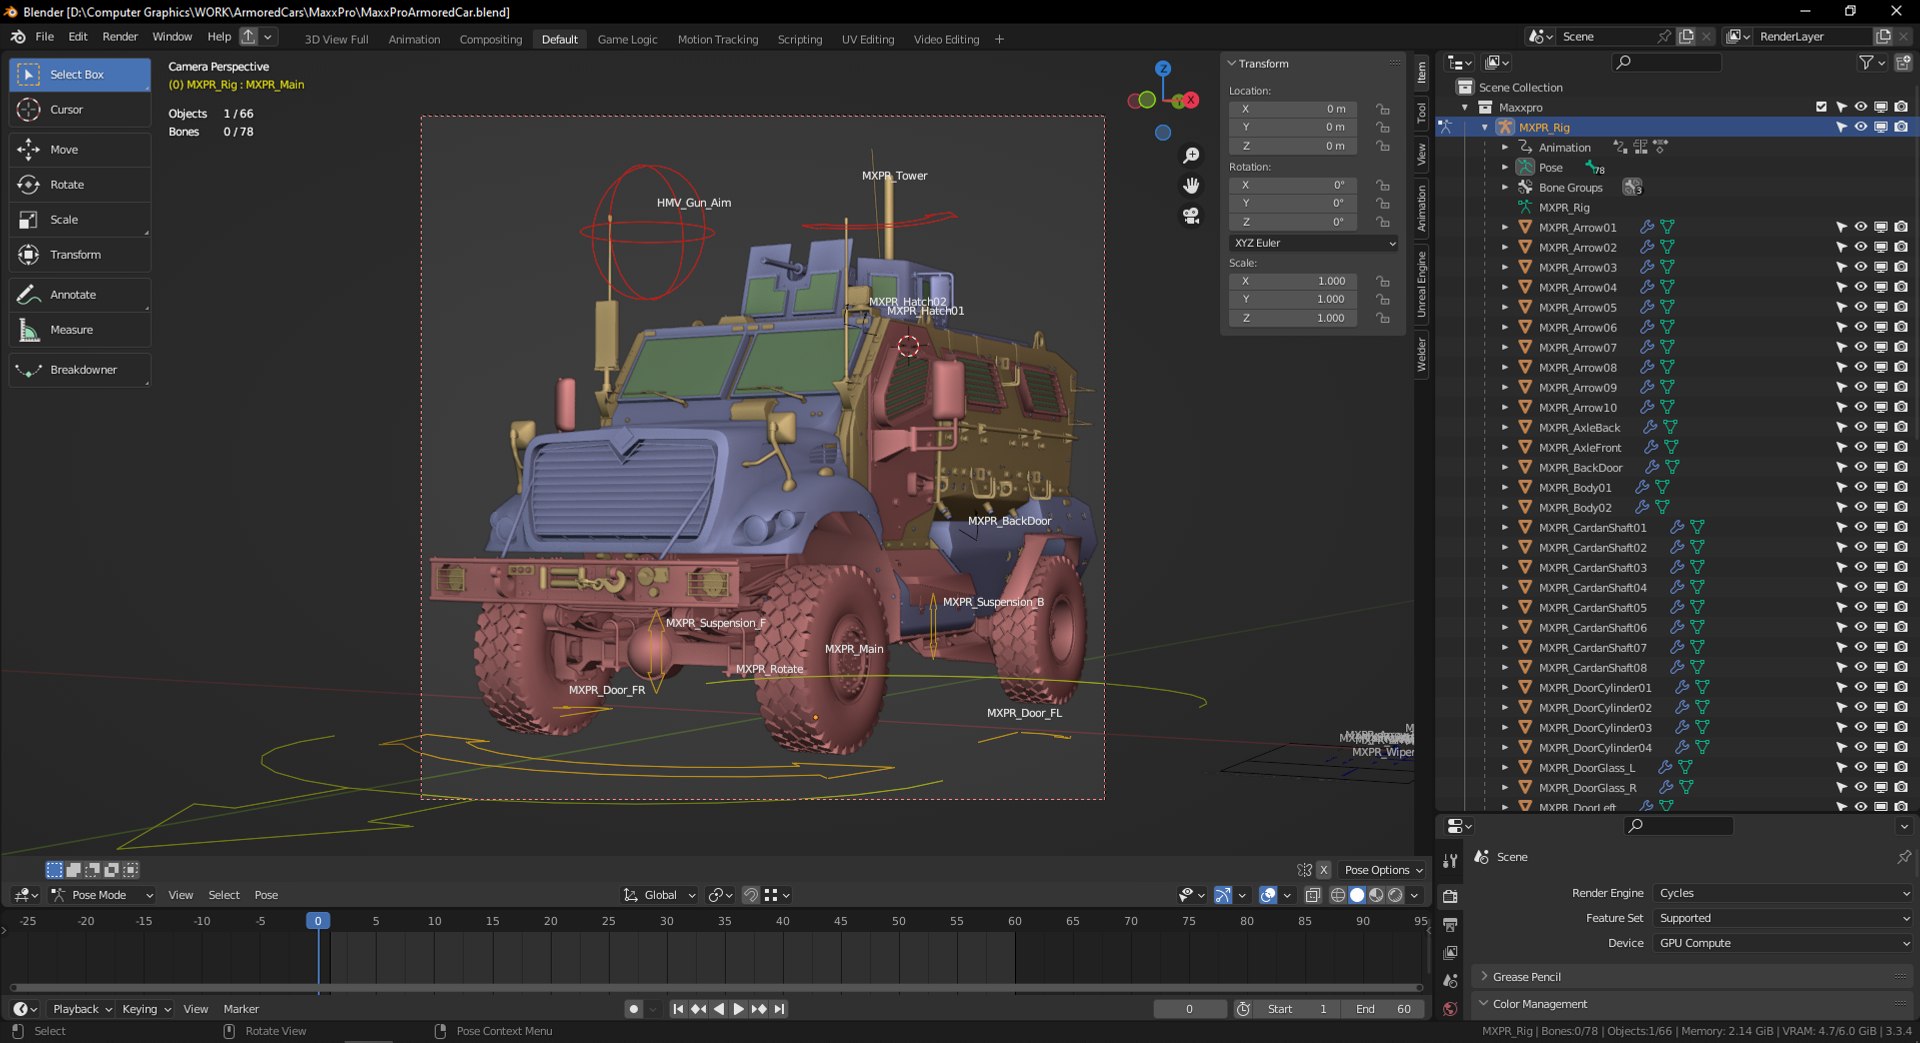Select solid viewport shading mode

click(1357, 895)
